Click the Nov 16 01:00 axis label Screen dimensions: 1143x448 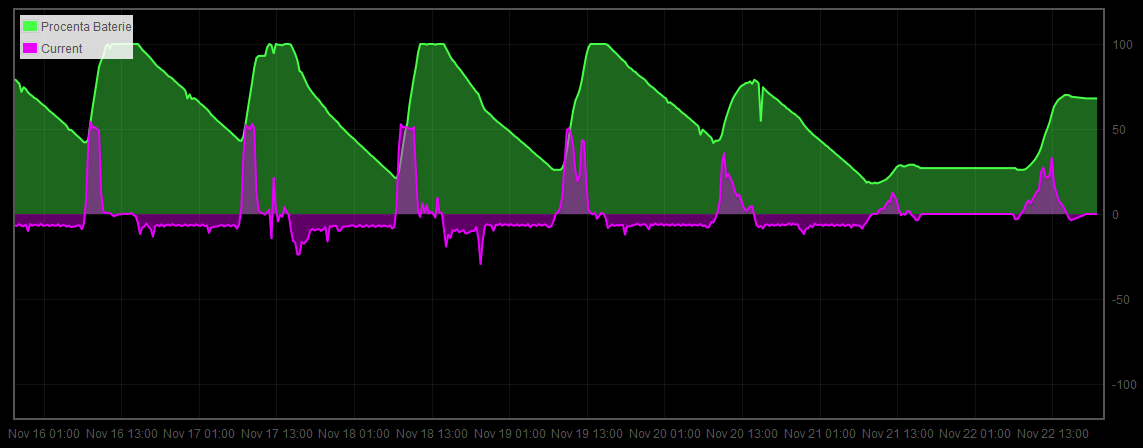click(44, 434)
